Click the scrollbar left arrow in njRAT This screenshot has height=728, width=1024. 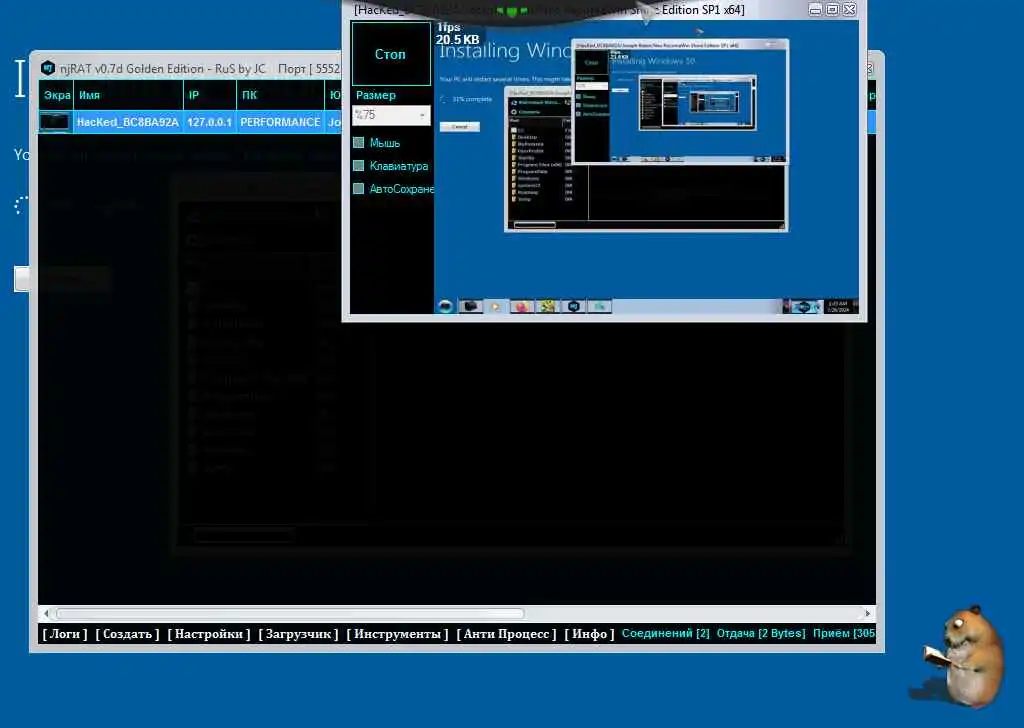[46, 614]
